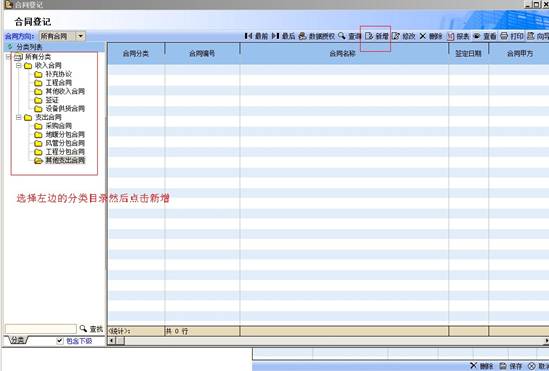The width and height of the screenshot is (549, 371).
Task: Click 合同方向 combo box showing 所有合同
Action: [62, 36]
